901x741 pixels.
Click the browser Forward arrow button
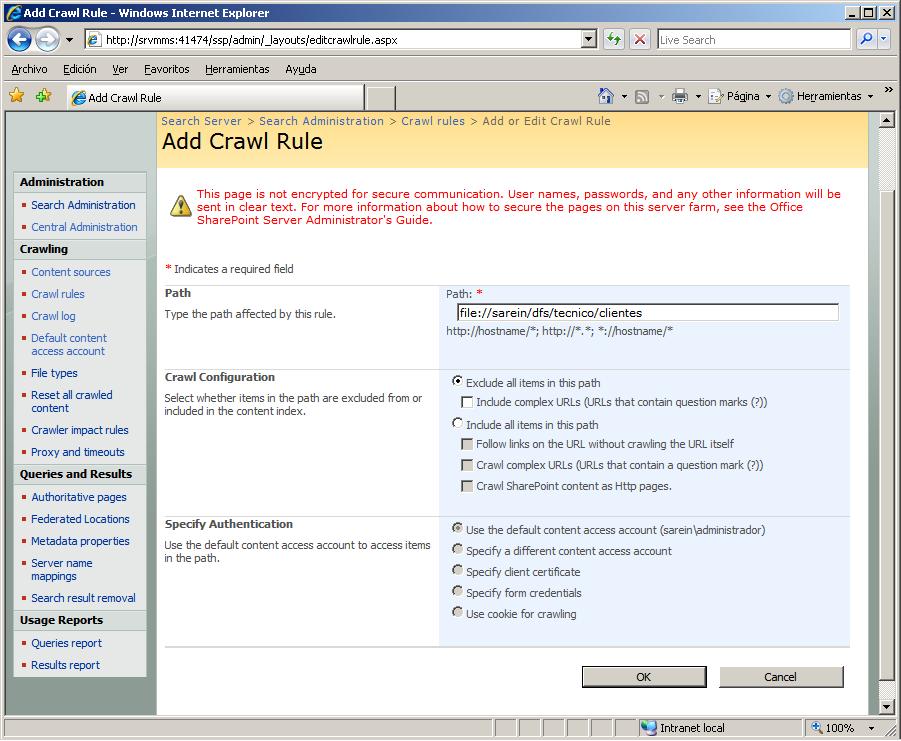click(x=47, y=40)
